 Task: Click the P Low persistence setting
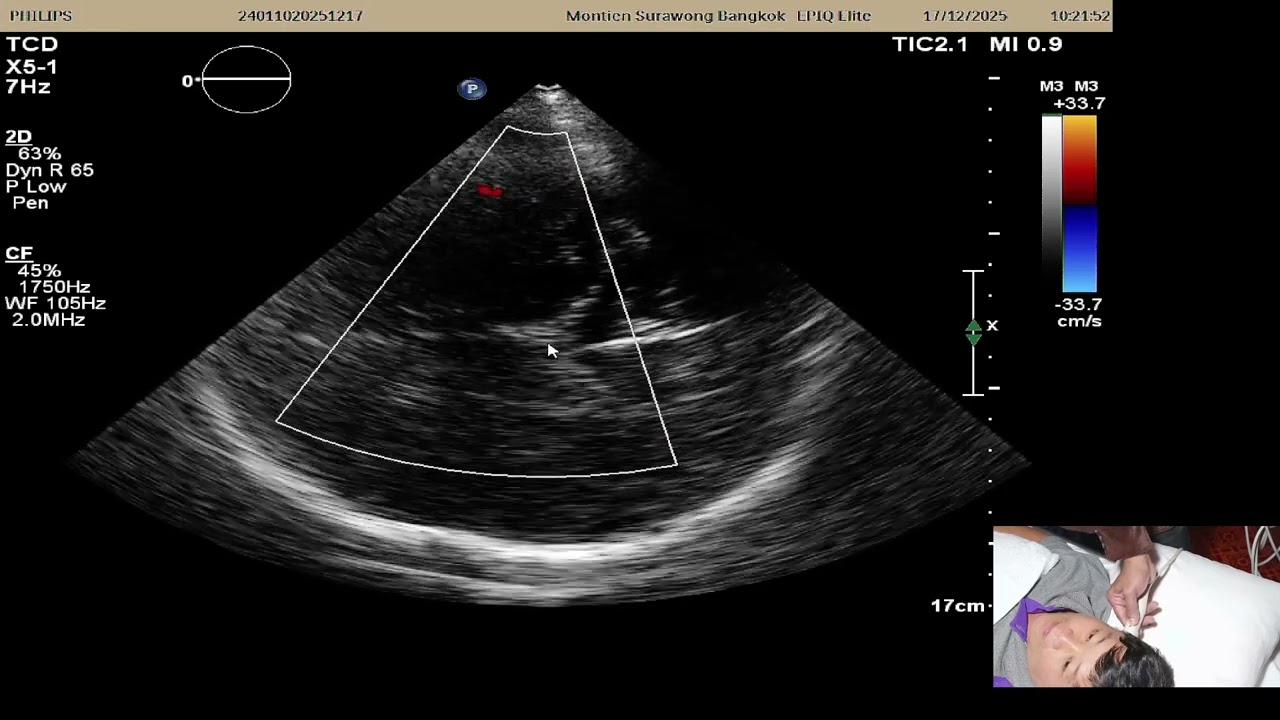[36, 187]
